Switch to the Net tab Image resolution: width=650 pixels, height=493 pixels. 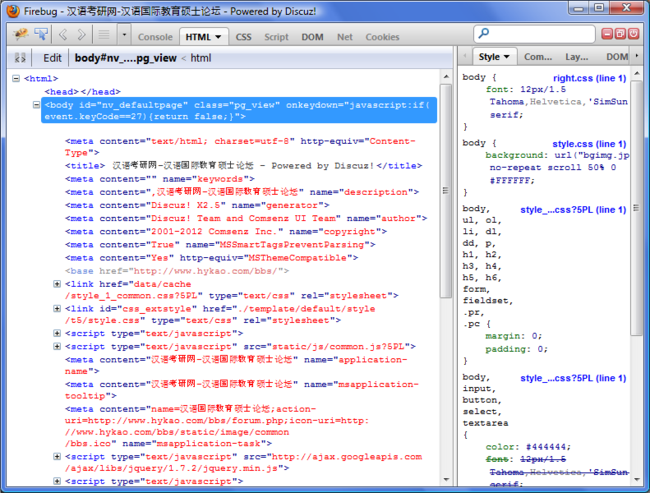click(x=344, y=37)
